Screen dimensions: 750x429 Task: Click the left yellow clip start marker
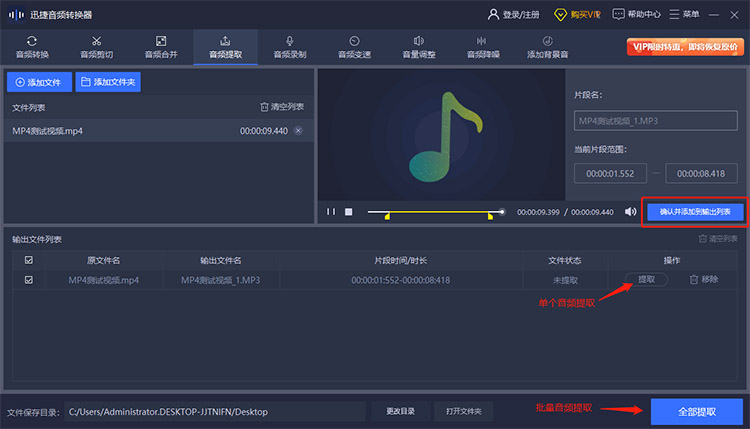click(387, 217)
